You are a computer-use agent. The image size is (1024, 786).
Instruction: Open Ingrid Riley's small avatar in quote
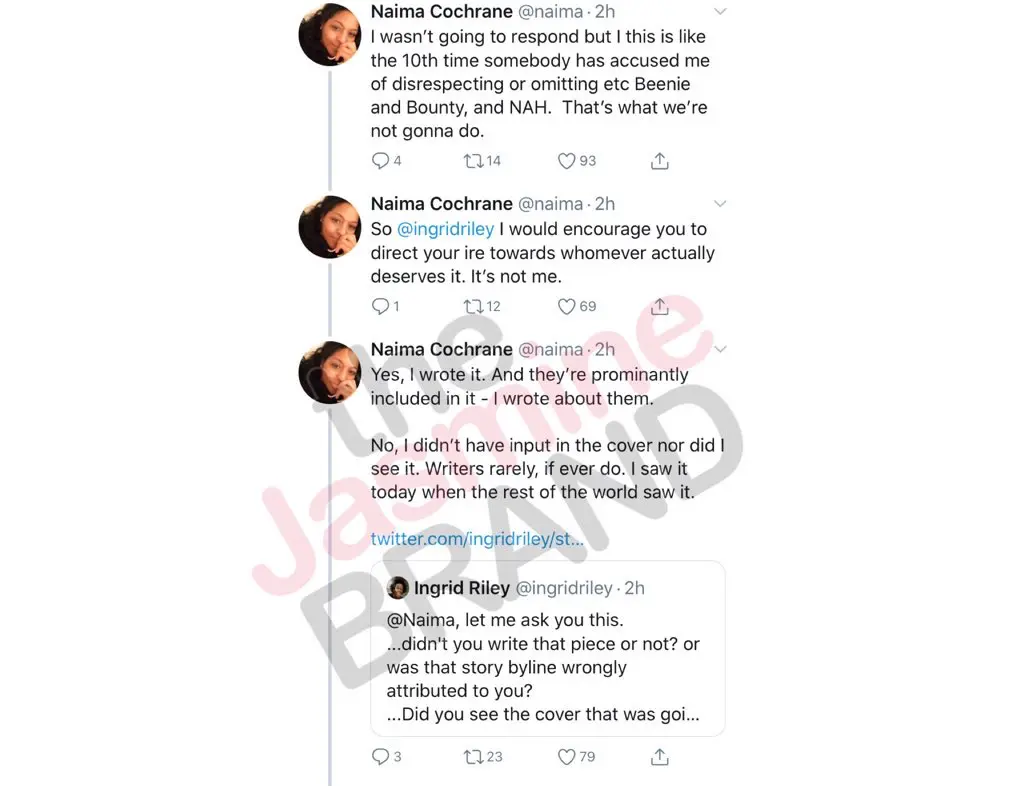[398, 588]
